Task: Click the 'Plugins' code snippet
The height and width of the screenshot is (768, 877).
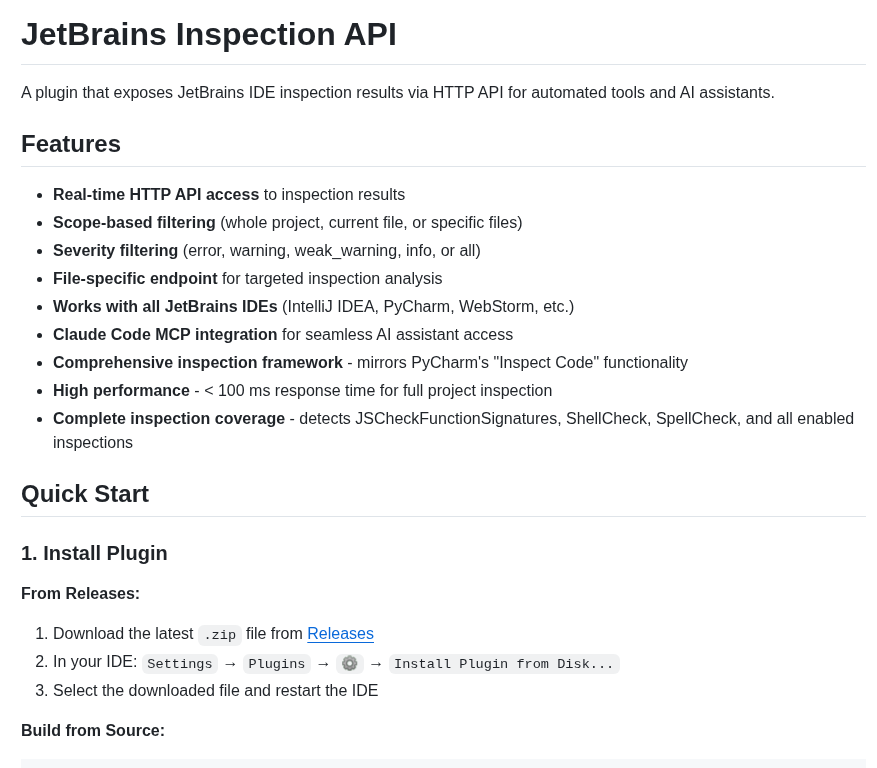Action: tap(276, 664)
